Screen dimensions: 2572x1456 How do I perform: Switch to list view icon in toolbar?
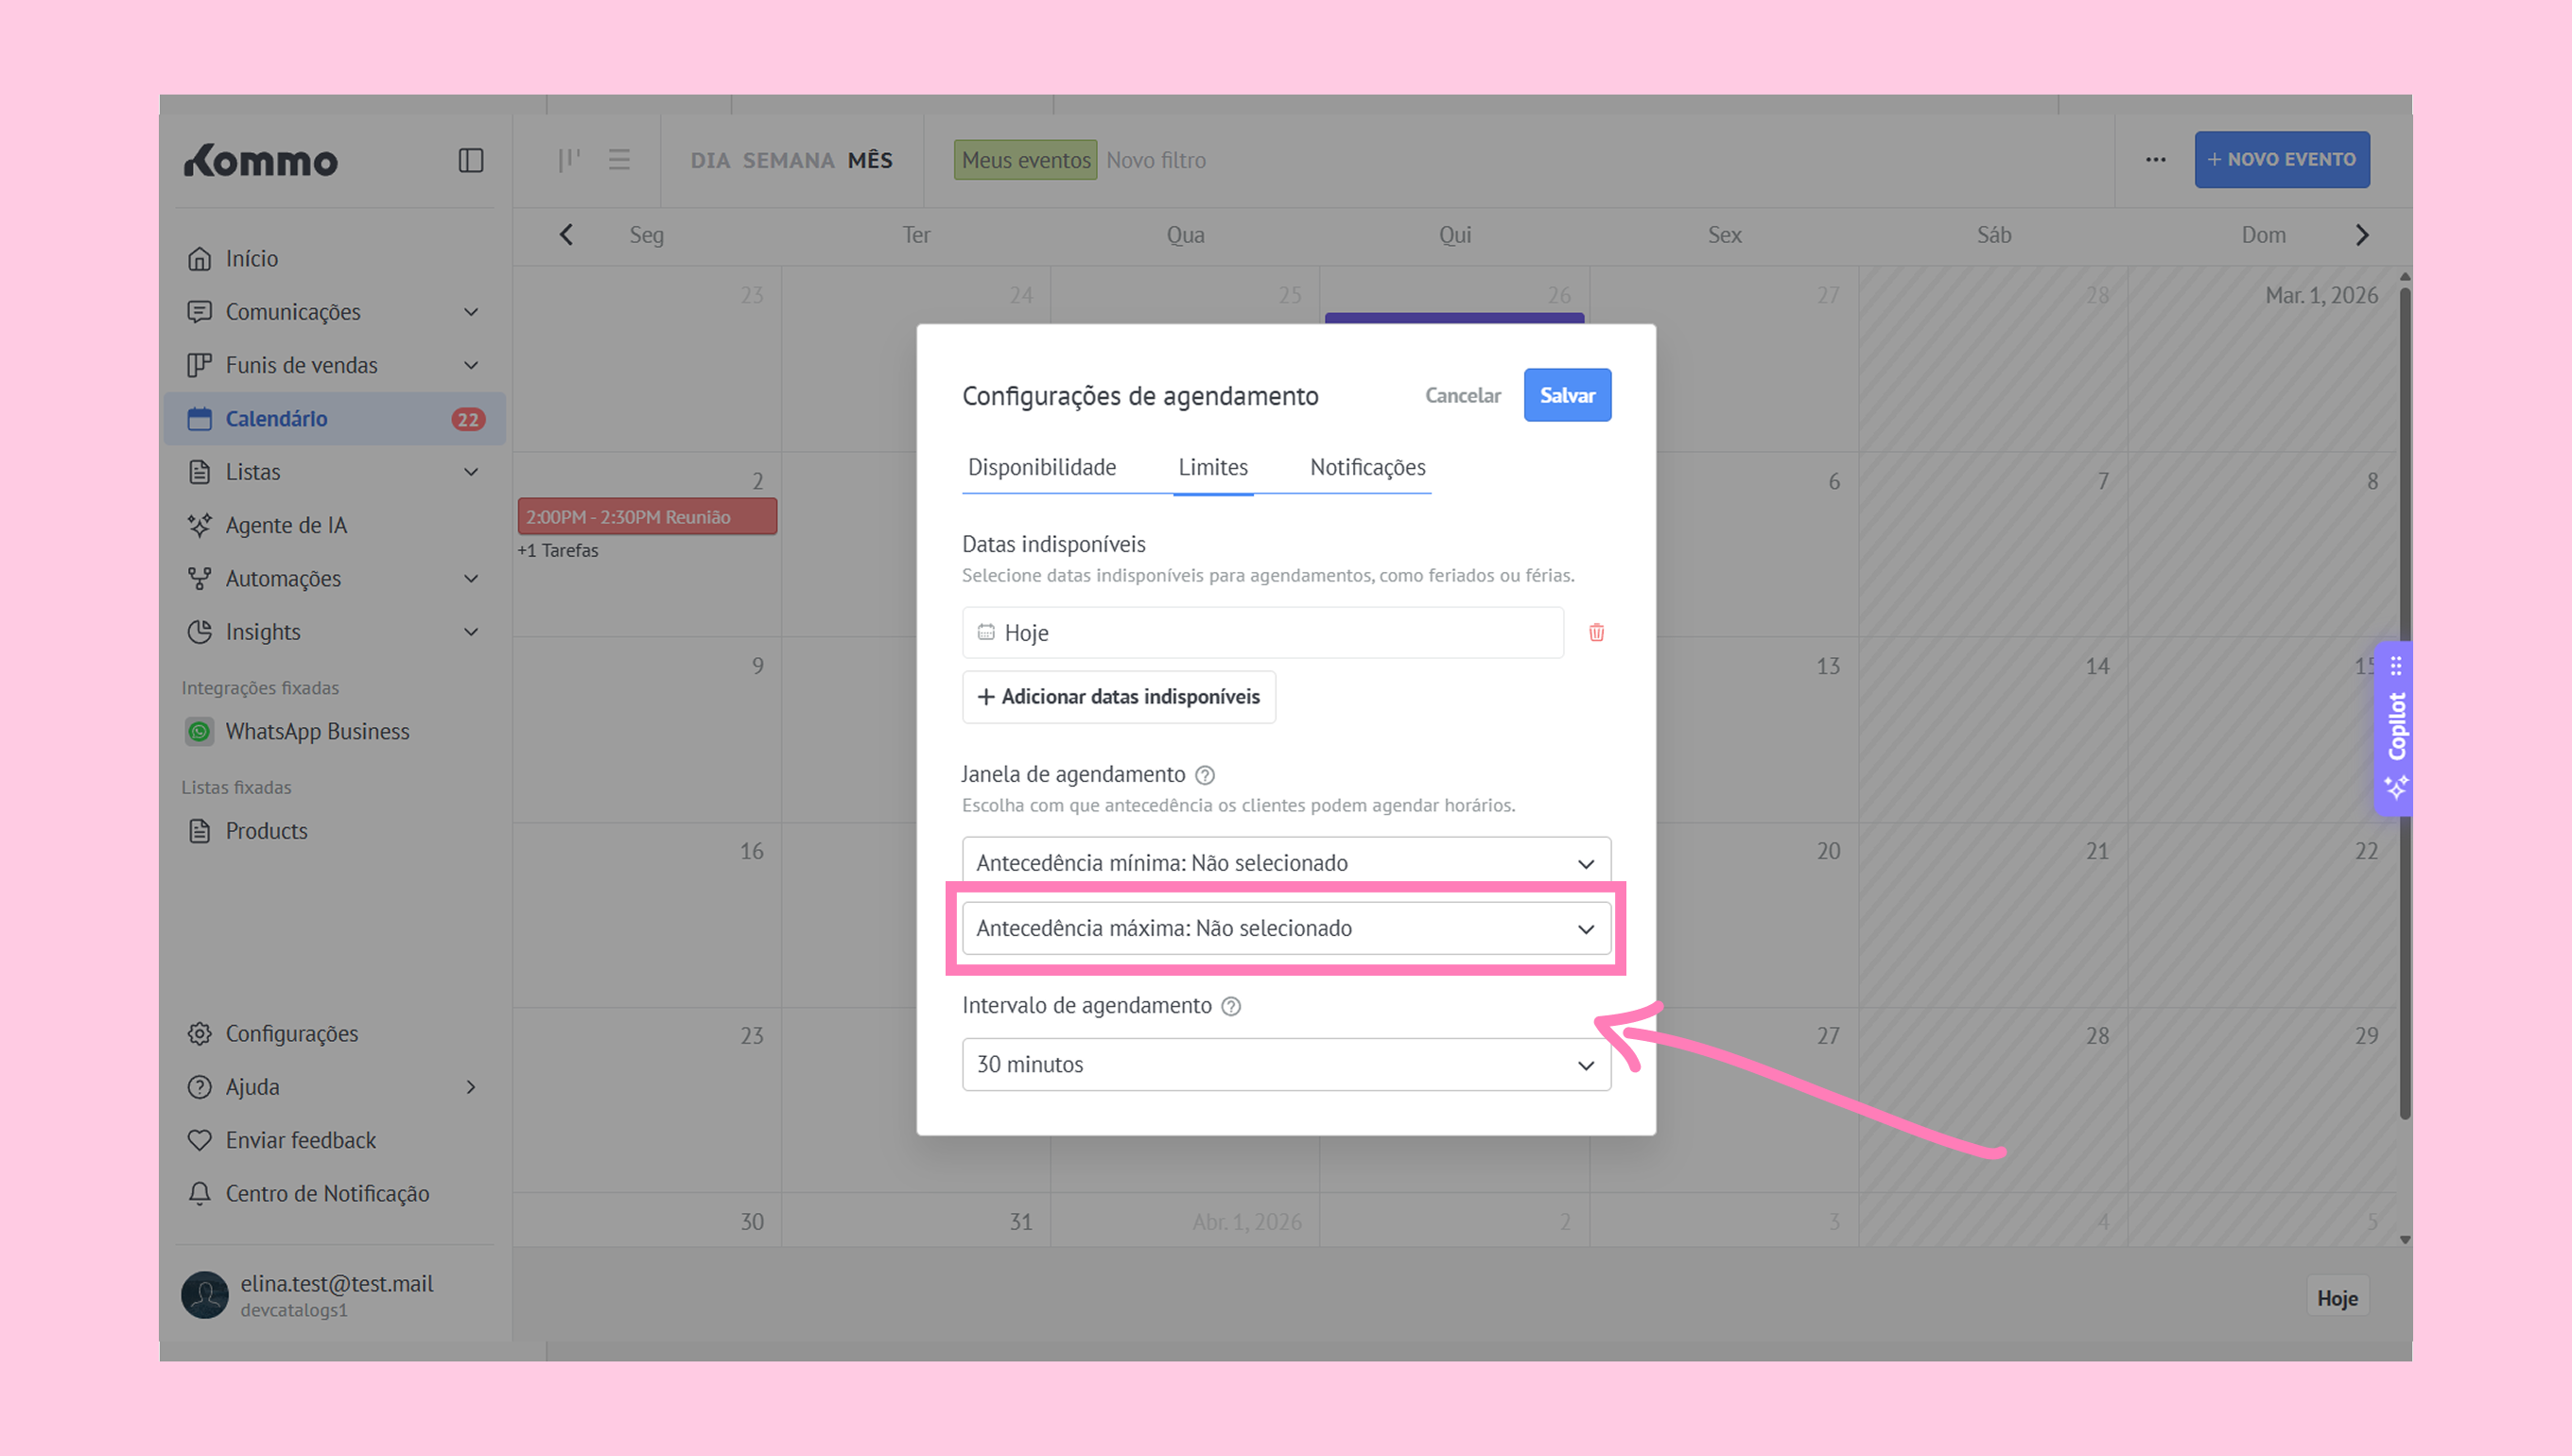pyautogui.click(x=619, y=160)
